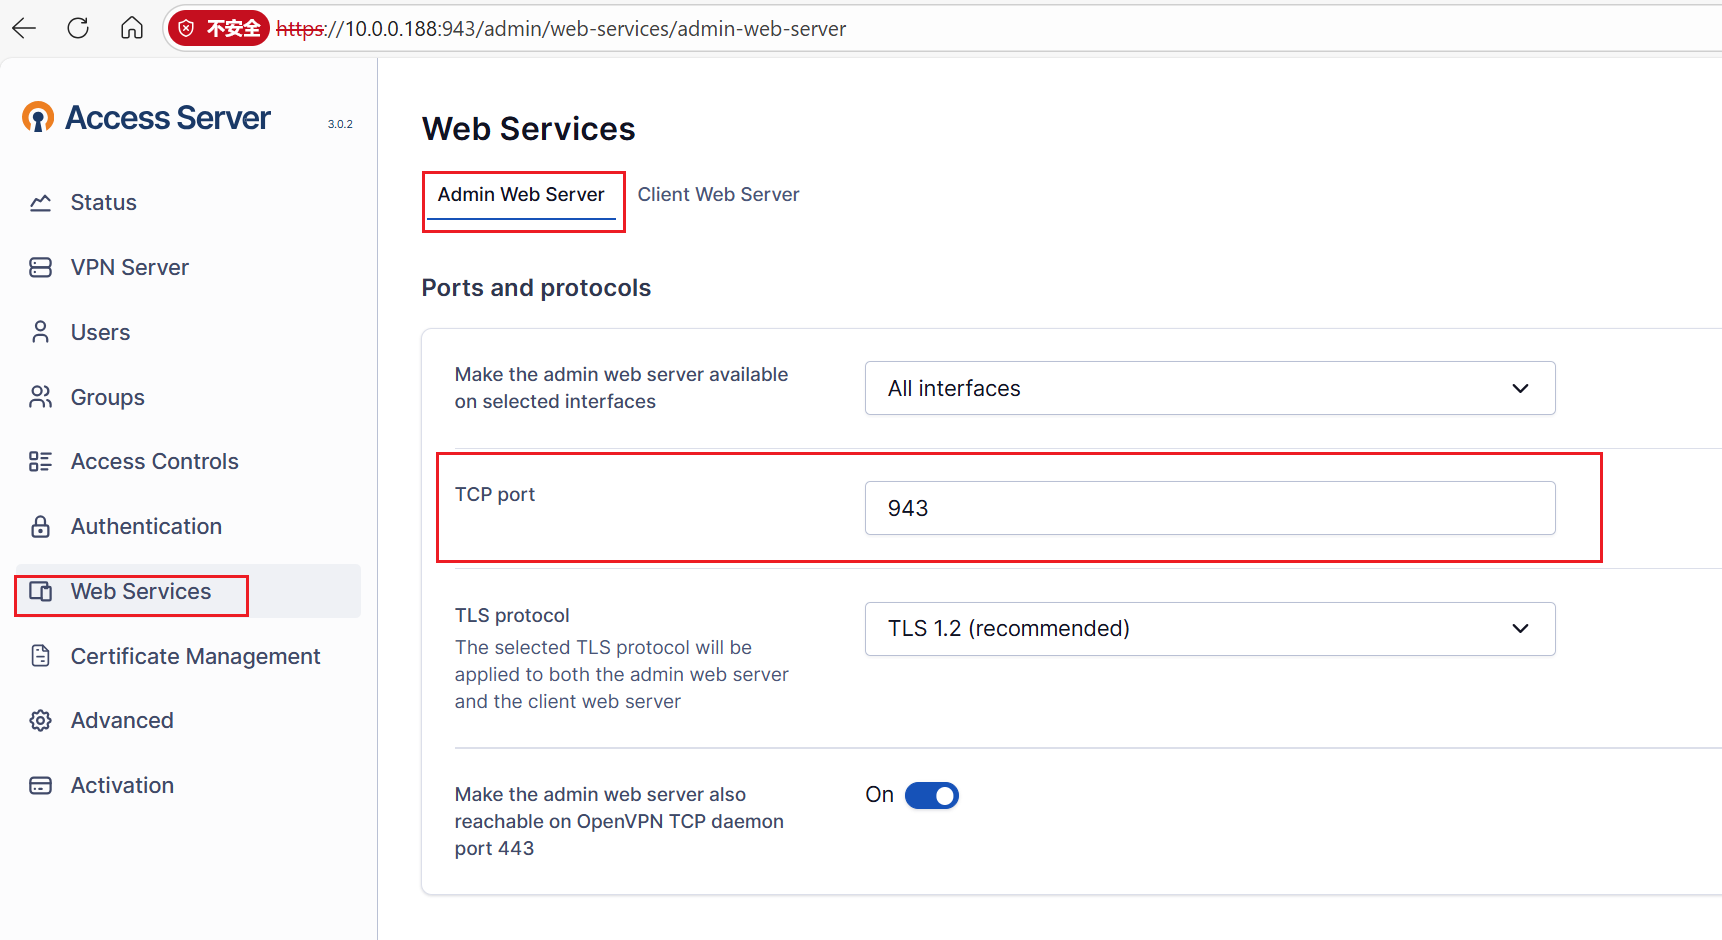Viewport: 1722px width, 940px height.
Task: Reload the page with browser refresh button
Action: (x=78, y=28)
